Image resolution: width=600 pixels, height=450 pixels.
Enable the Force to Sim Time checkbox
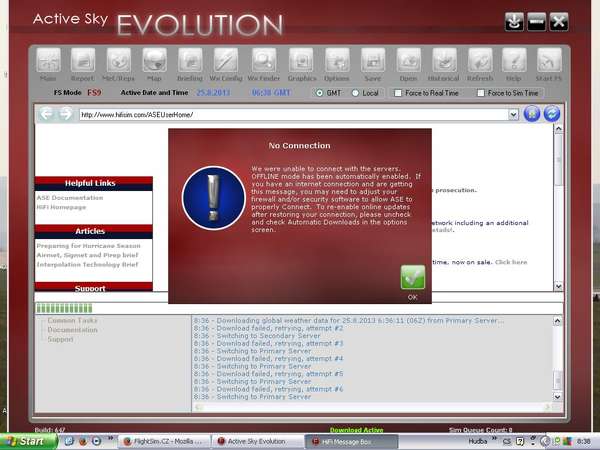pos(481,93)
